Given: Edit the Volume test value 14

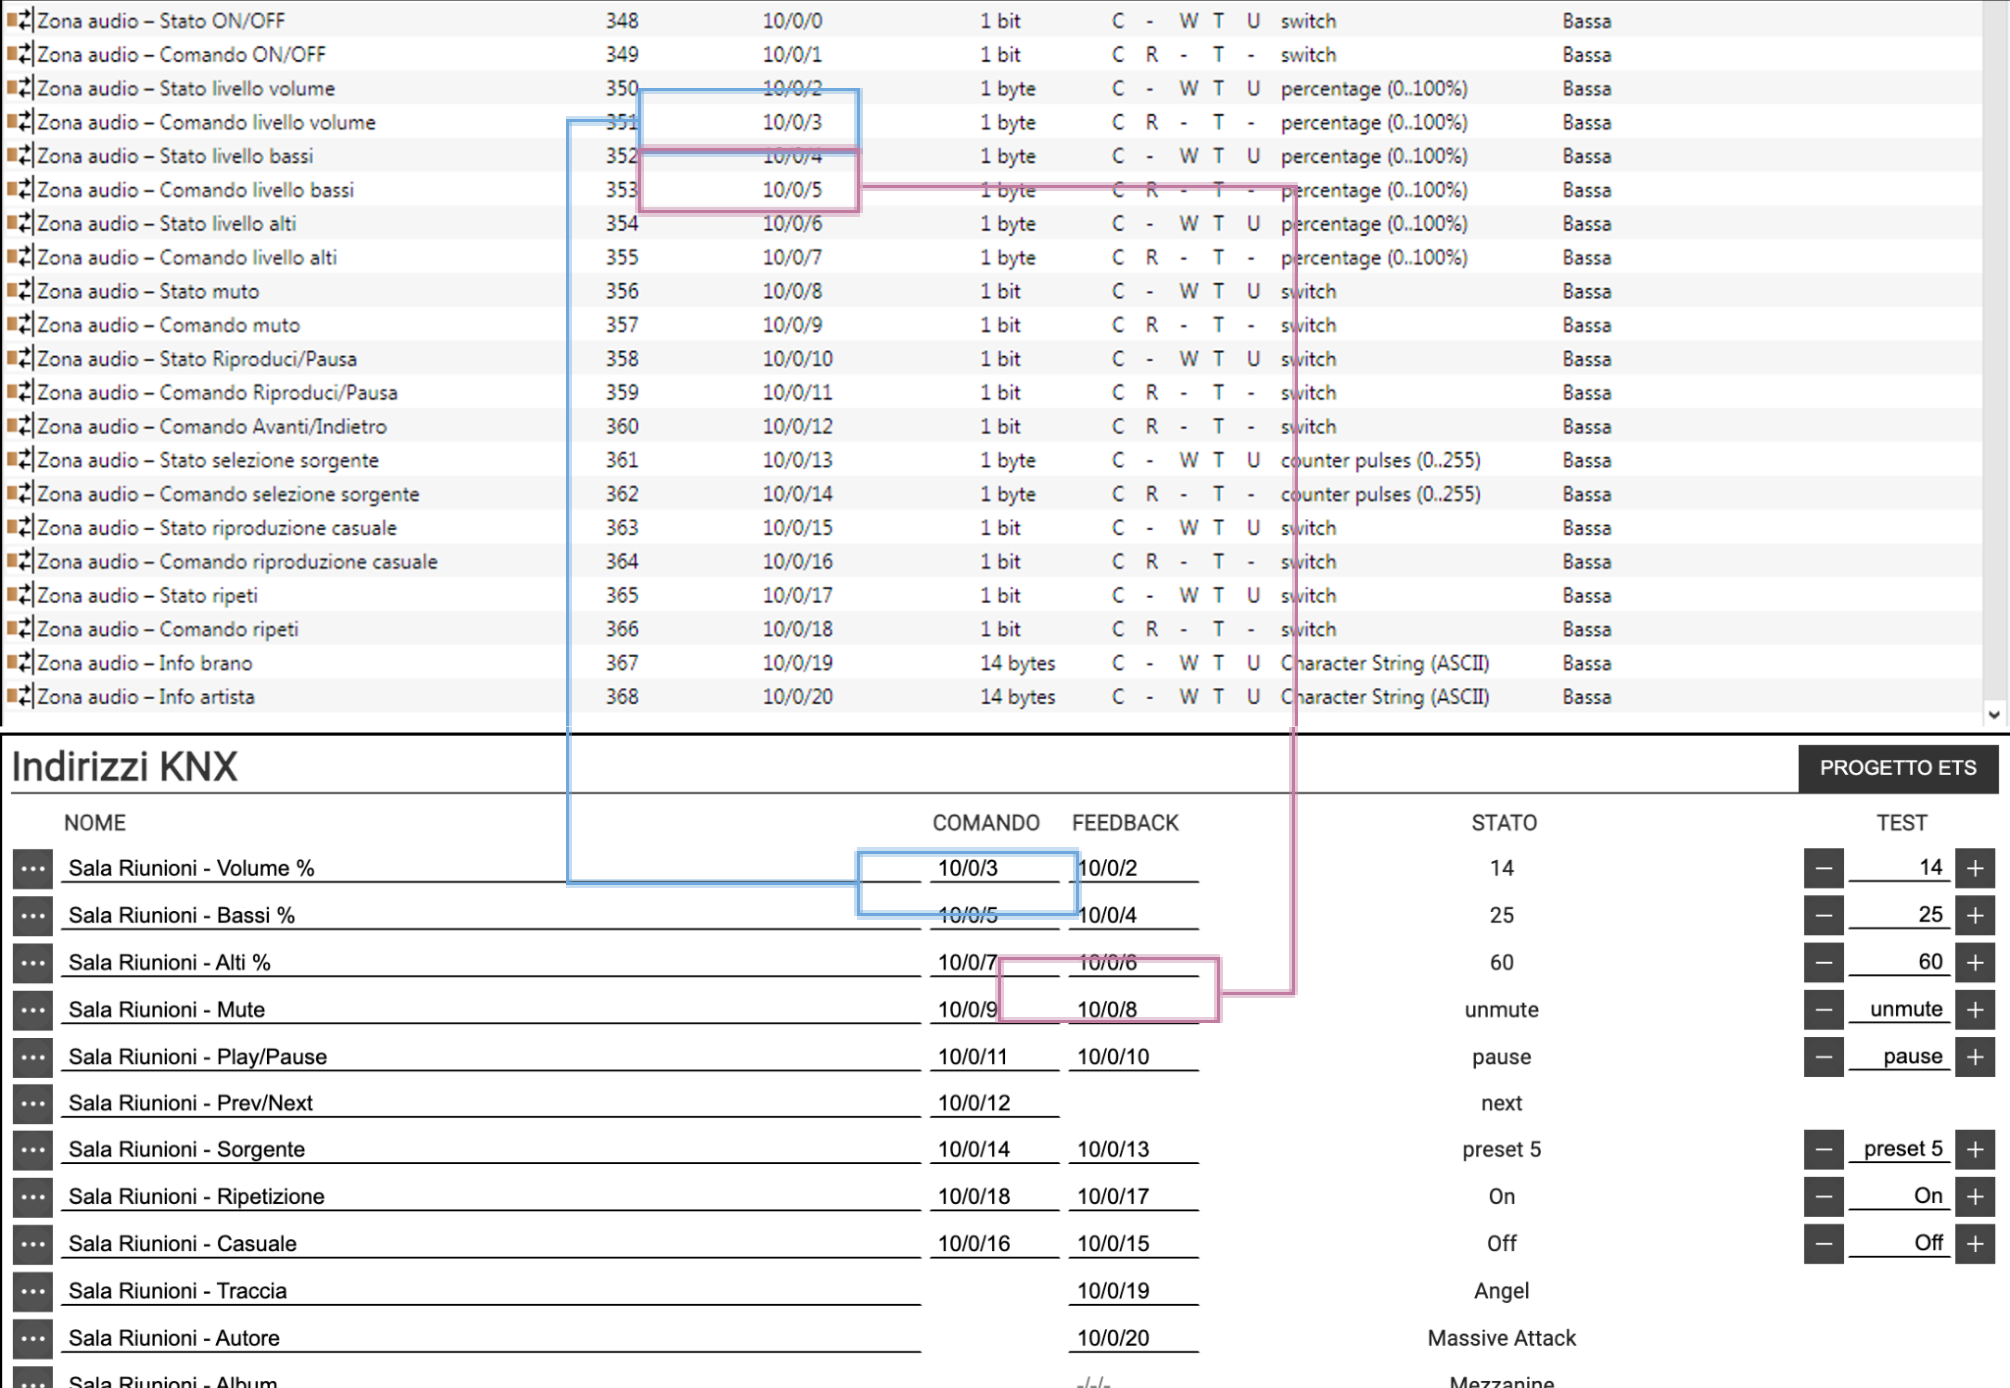Looking at the screenshot, I should (x=1898, y=868).
